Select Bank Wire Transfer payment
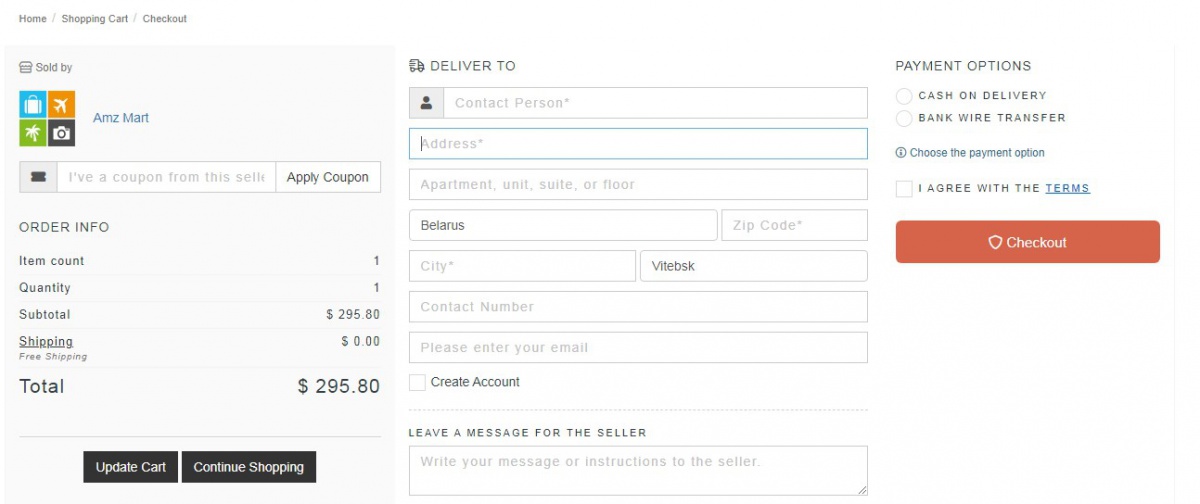The image size is (1200, 504). pyautogui.click(x=904, y=118)
